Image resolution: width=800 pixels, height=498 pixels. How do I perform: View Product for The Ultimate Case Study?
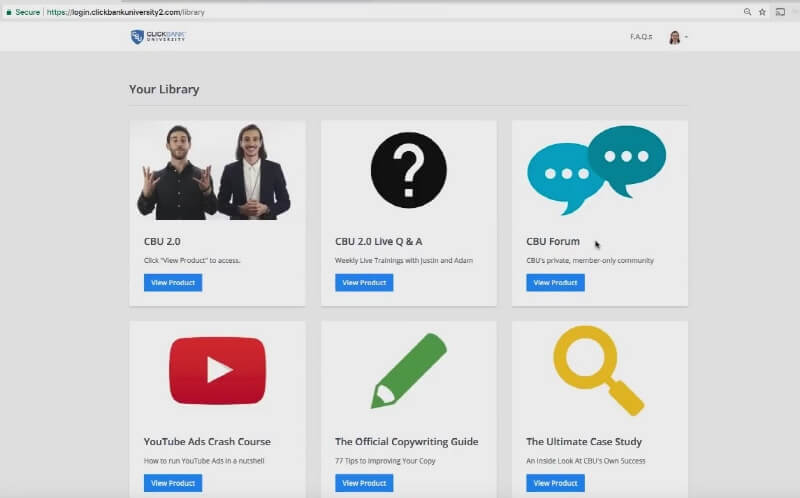(556, 483)
